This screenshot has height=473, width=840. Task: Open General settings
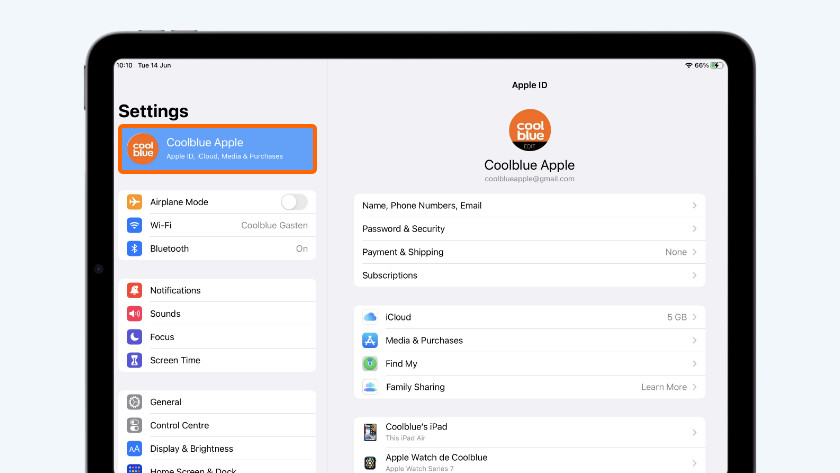(217, 402)
